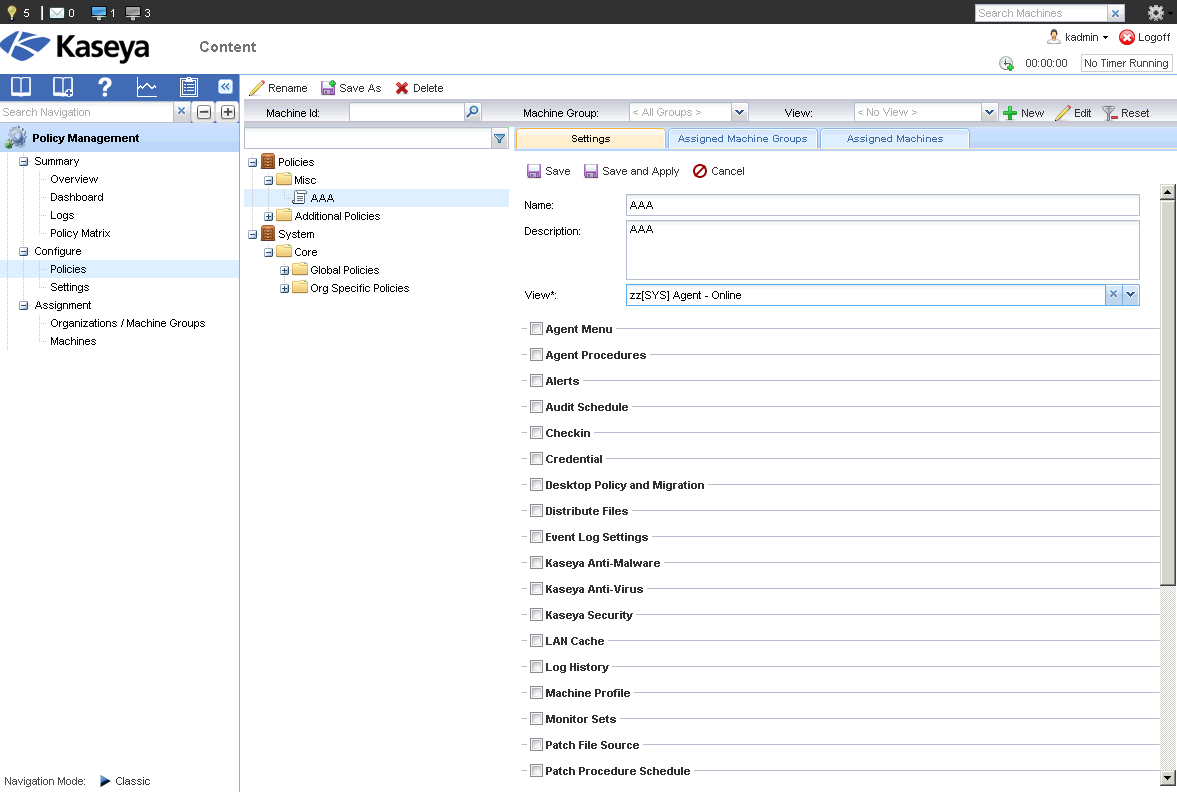
Task: Open the Machine Group dropdown
Action: (739, 113)
